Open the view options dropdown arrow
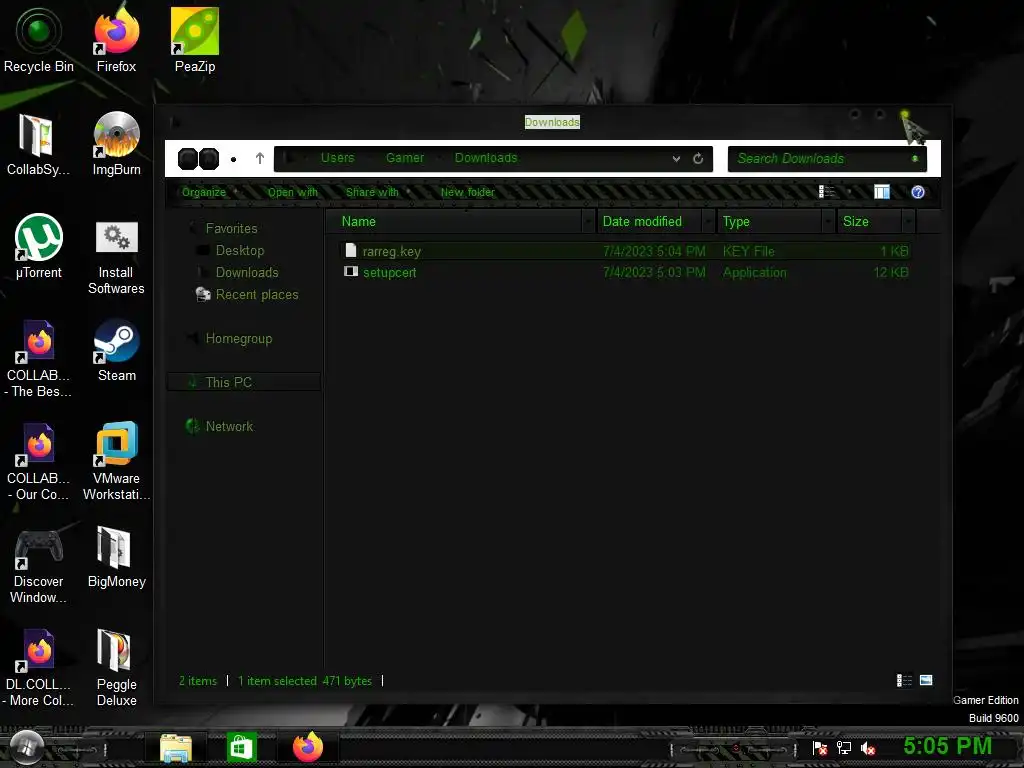 [x=848, y=192]
